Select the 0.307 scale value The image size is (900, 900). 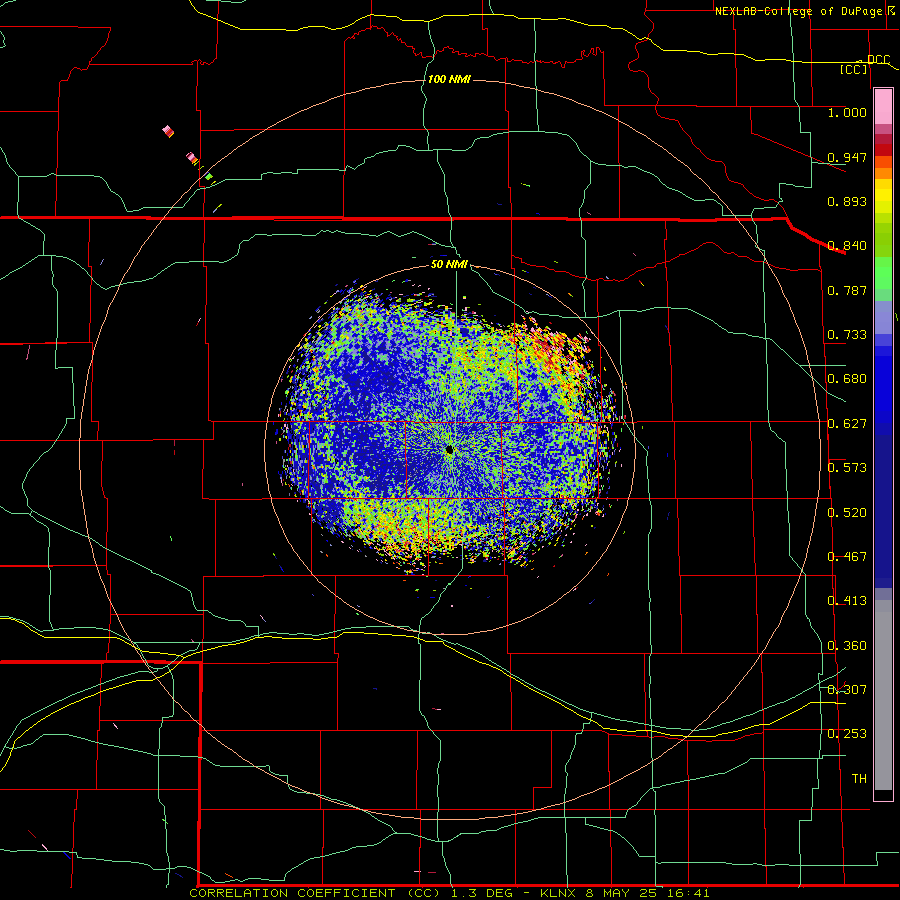click(x=847, y=690)
